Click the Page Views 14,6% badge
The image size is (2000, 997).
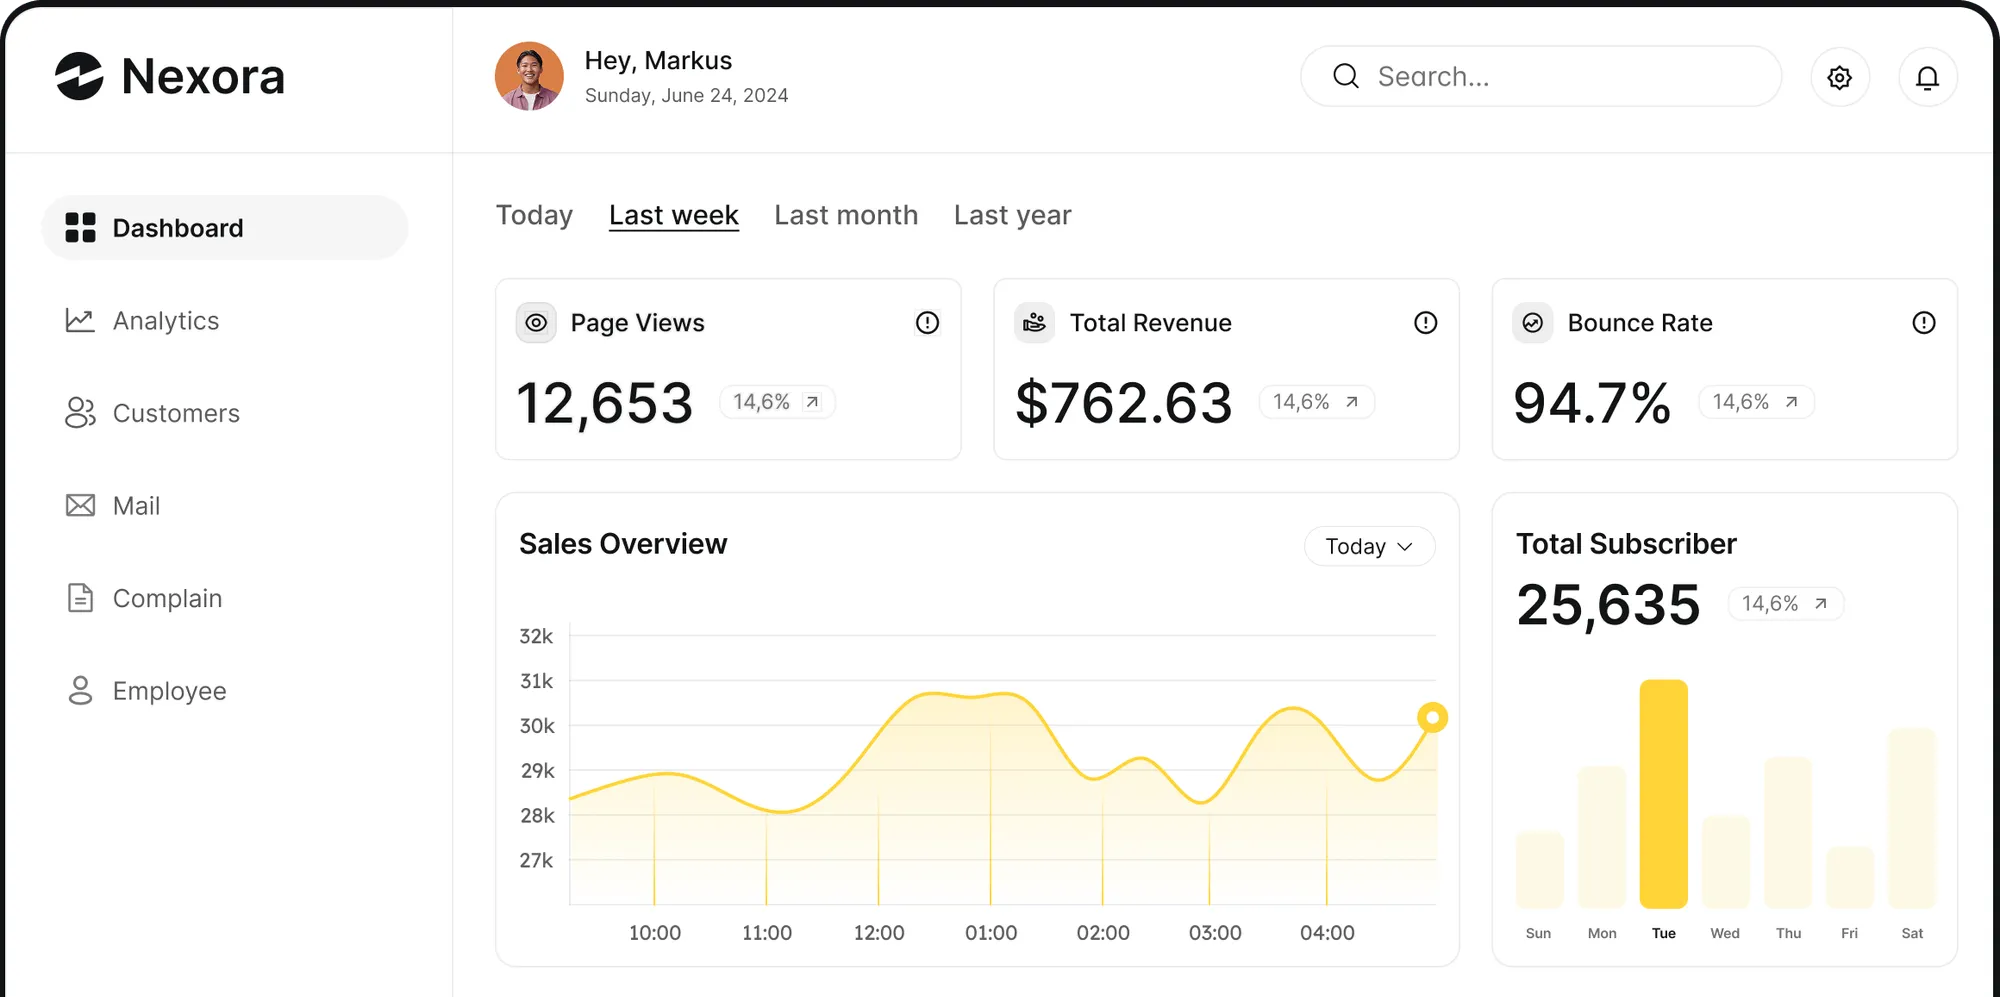[776, 402]
